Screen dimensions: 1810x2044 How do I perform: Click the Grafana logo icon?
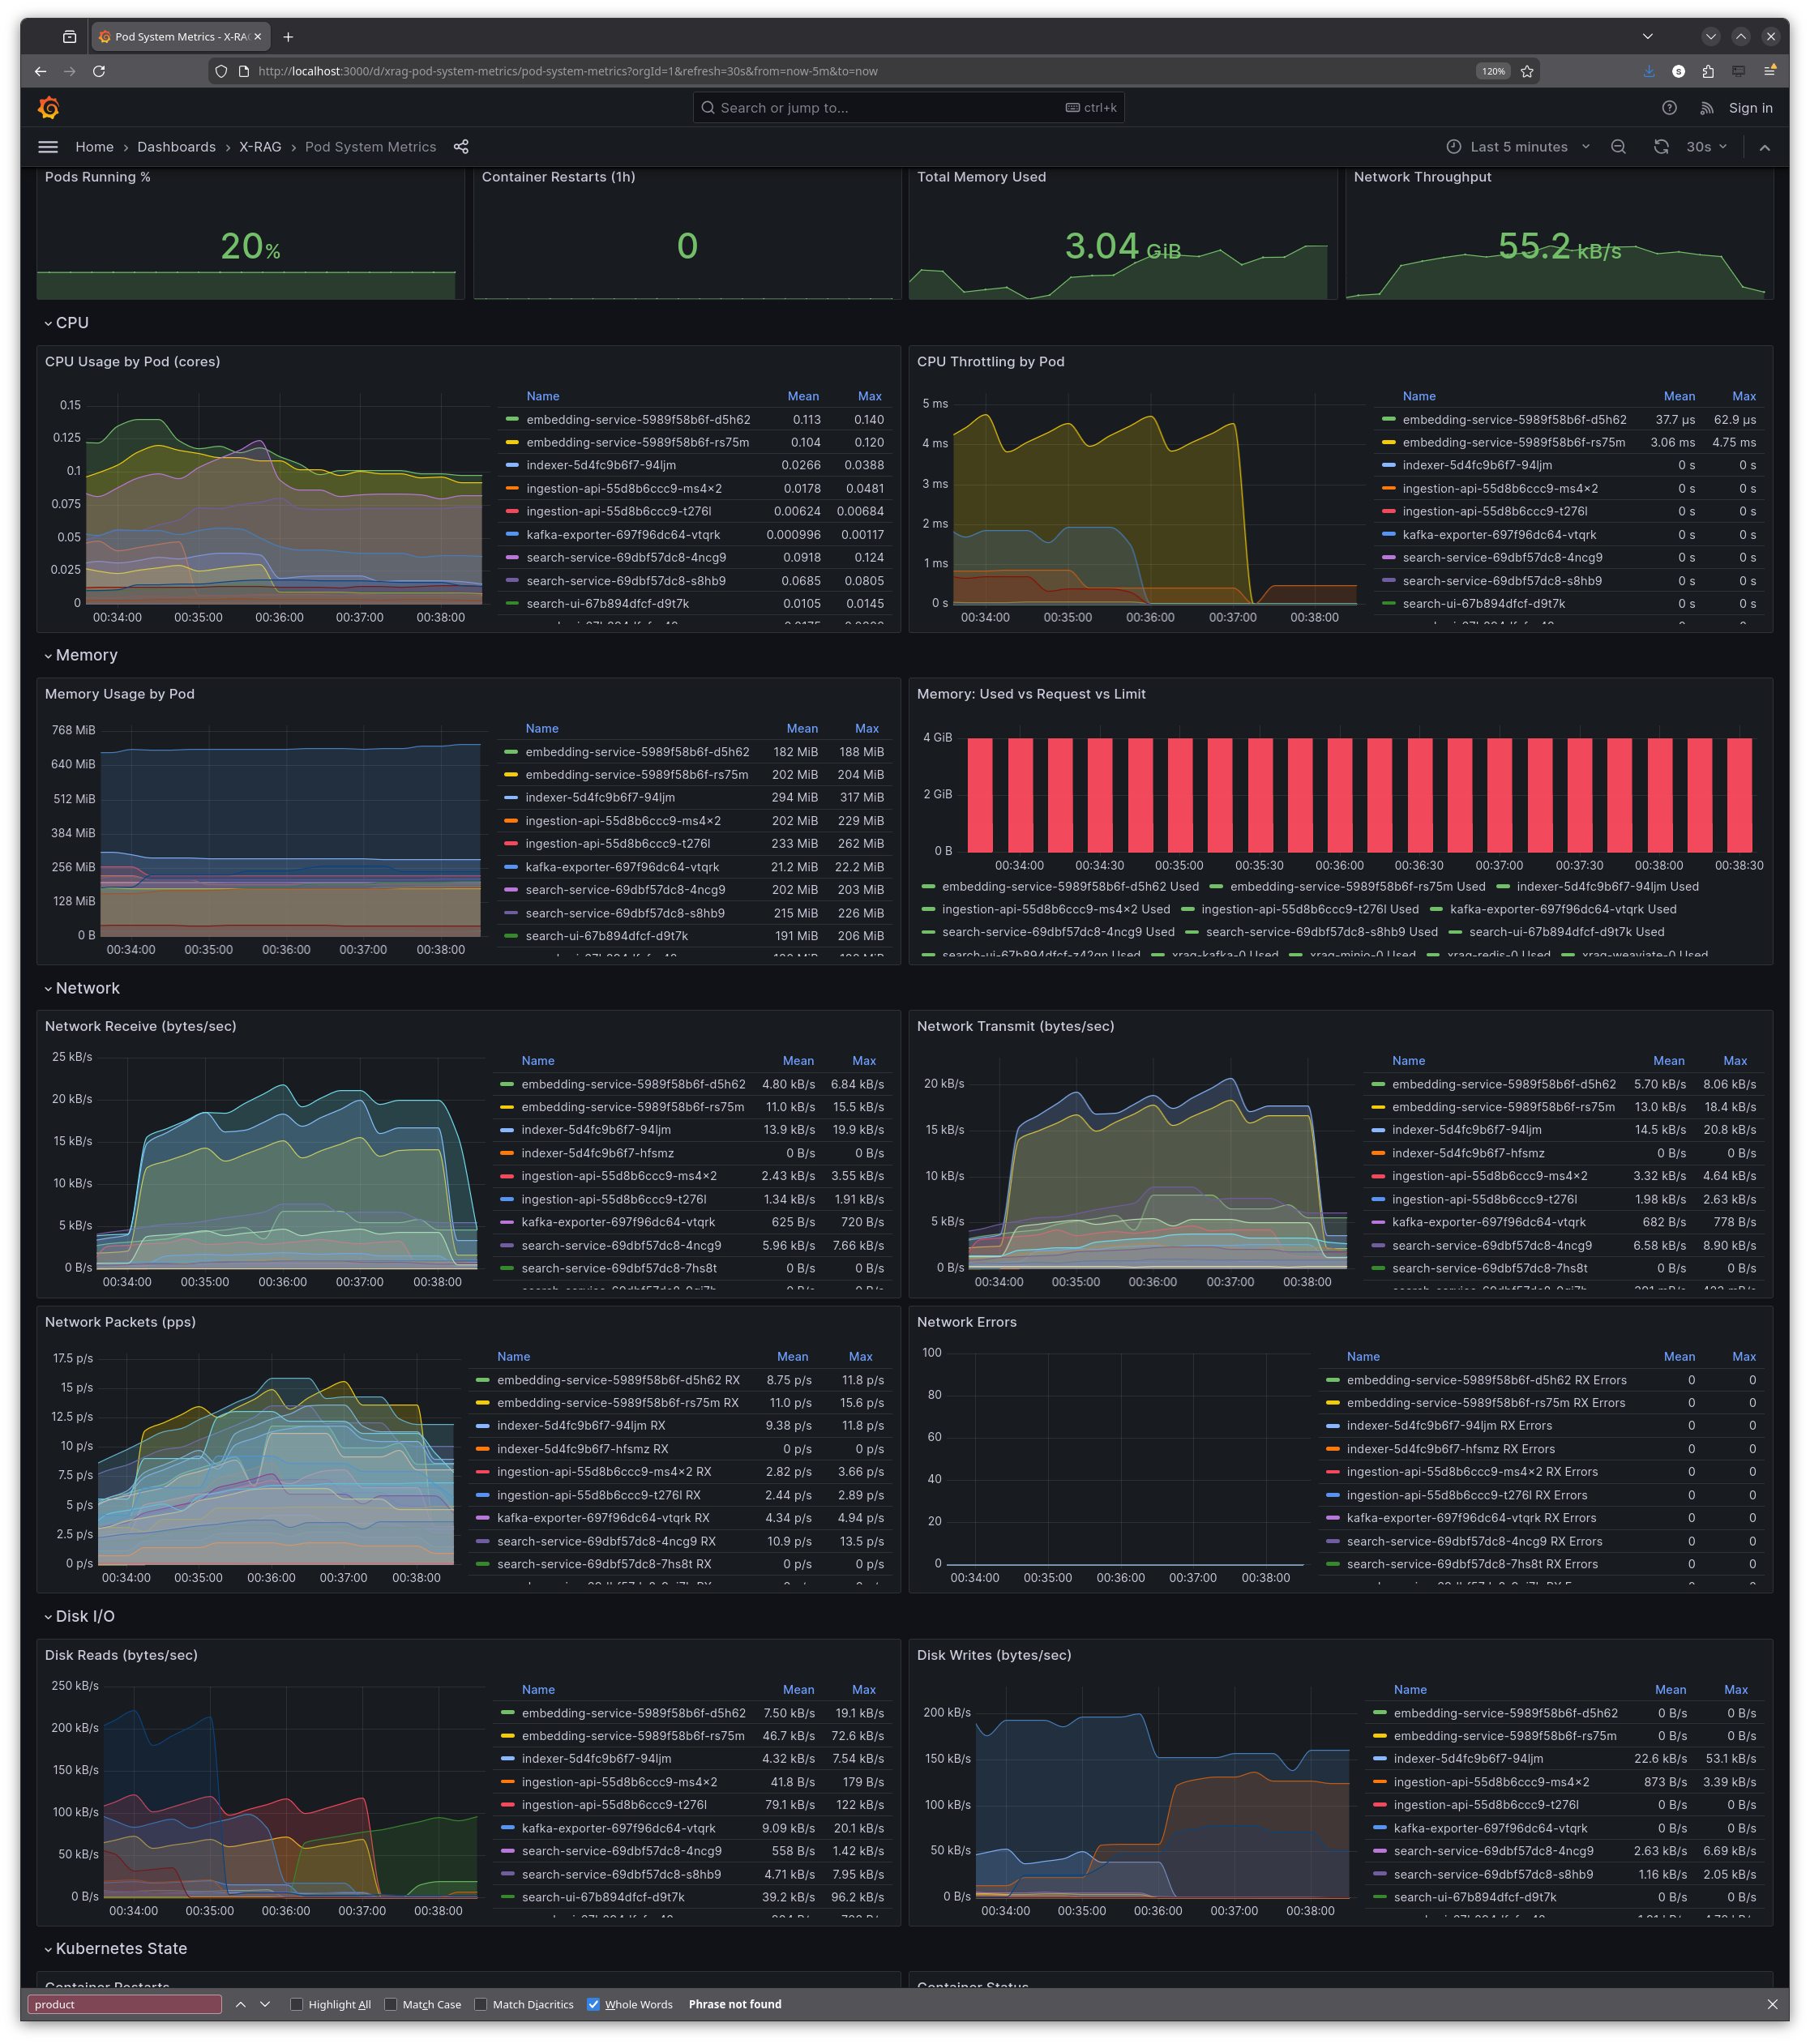48,107
